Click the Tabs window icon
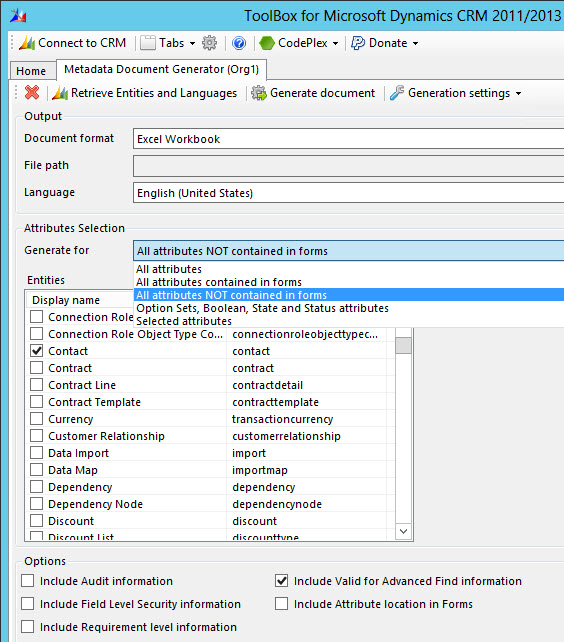Image resolution: width=564 pixels, height=642 pixels. [148, 43]
